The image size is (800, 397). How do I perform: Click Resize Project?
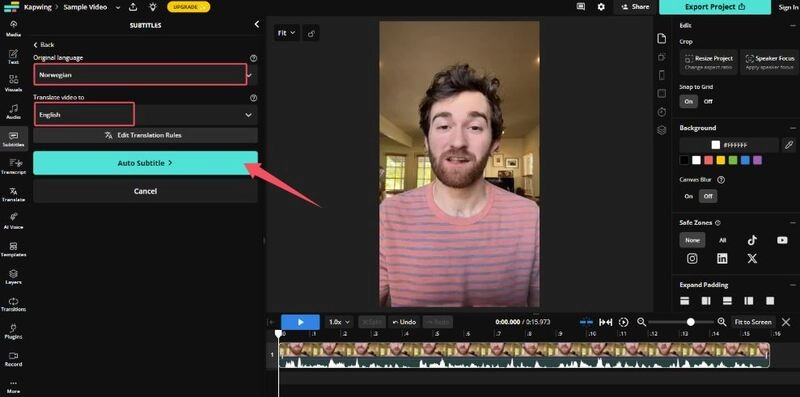(709, 62)
